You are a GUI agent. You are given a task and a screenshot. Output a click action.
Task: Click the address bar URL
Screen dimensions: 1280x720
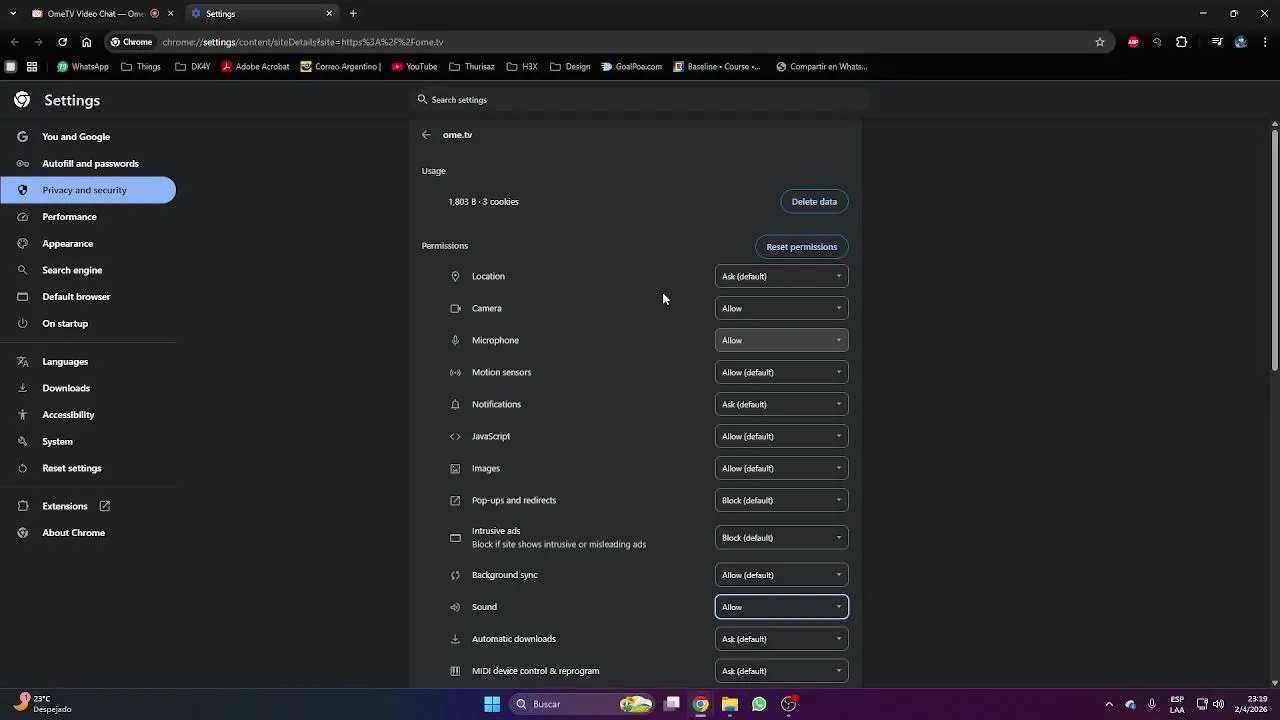[302, 42]
